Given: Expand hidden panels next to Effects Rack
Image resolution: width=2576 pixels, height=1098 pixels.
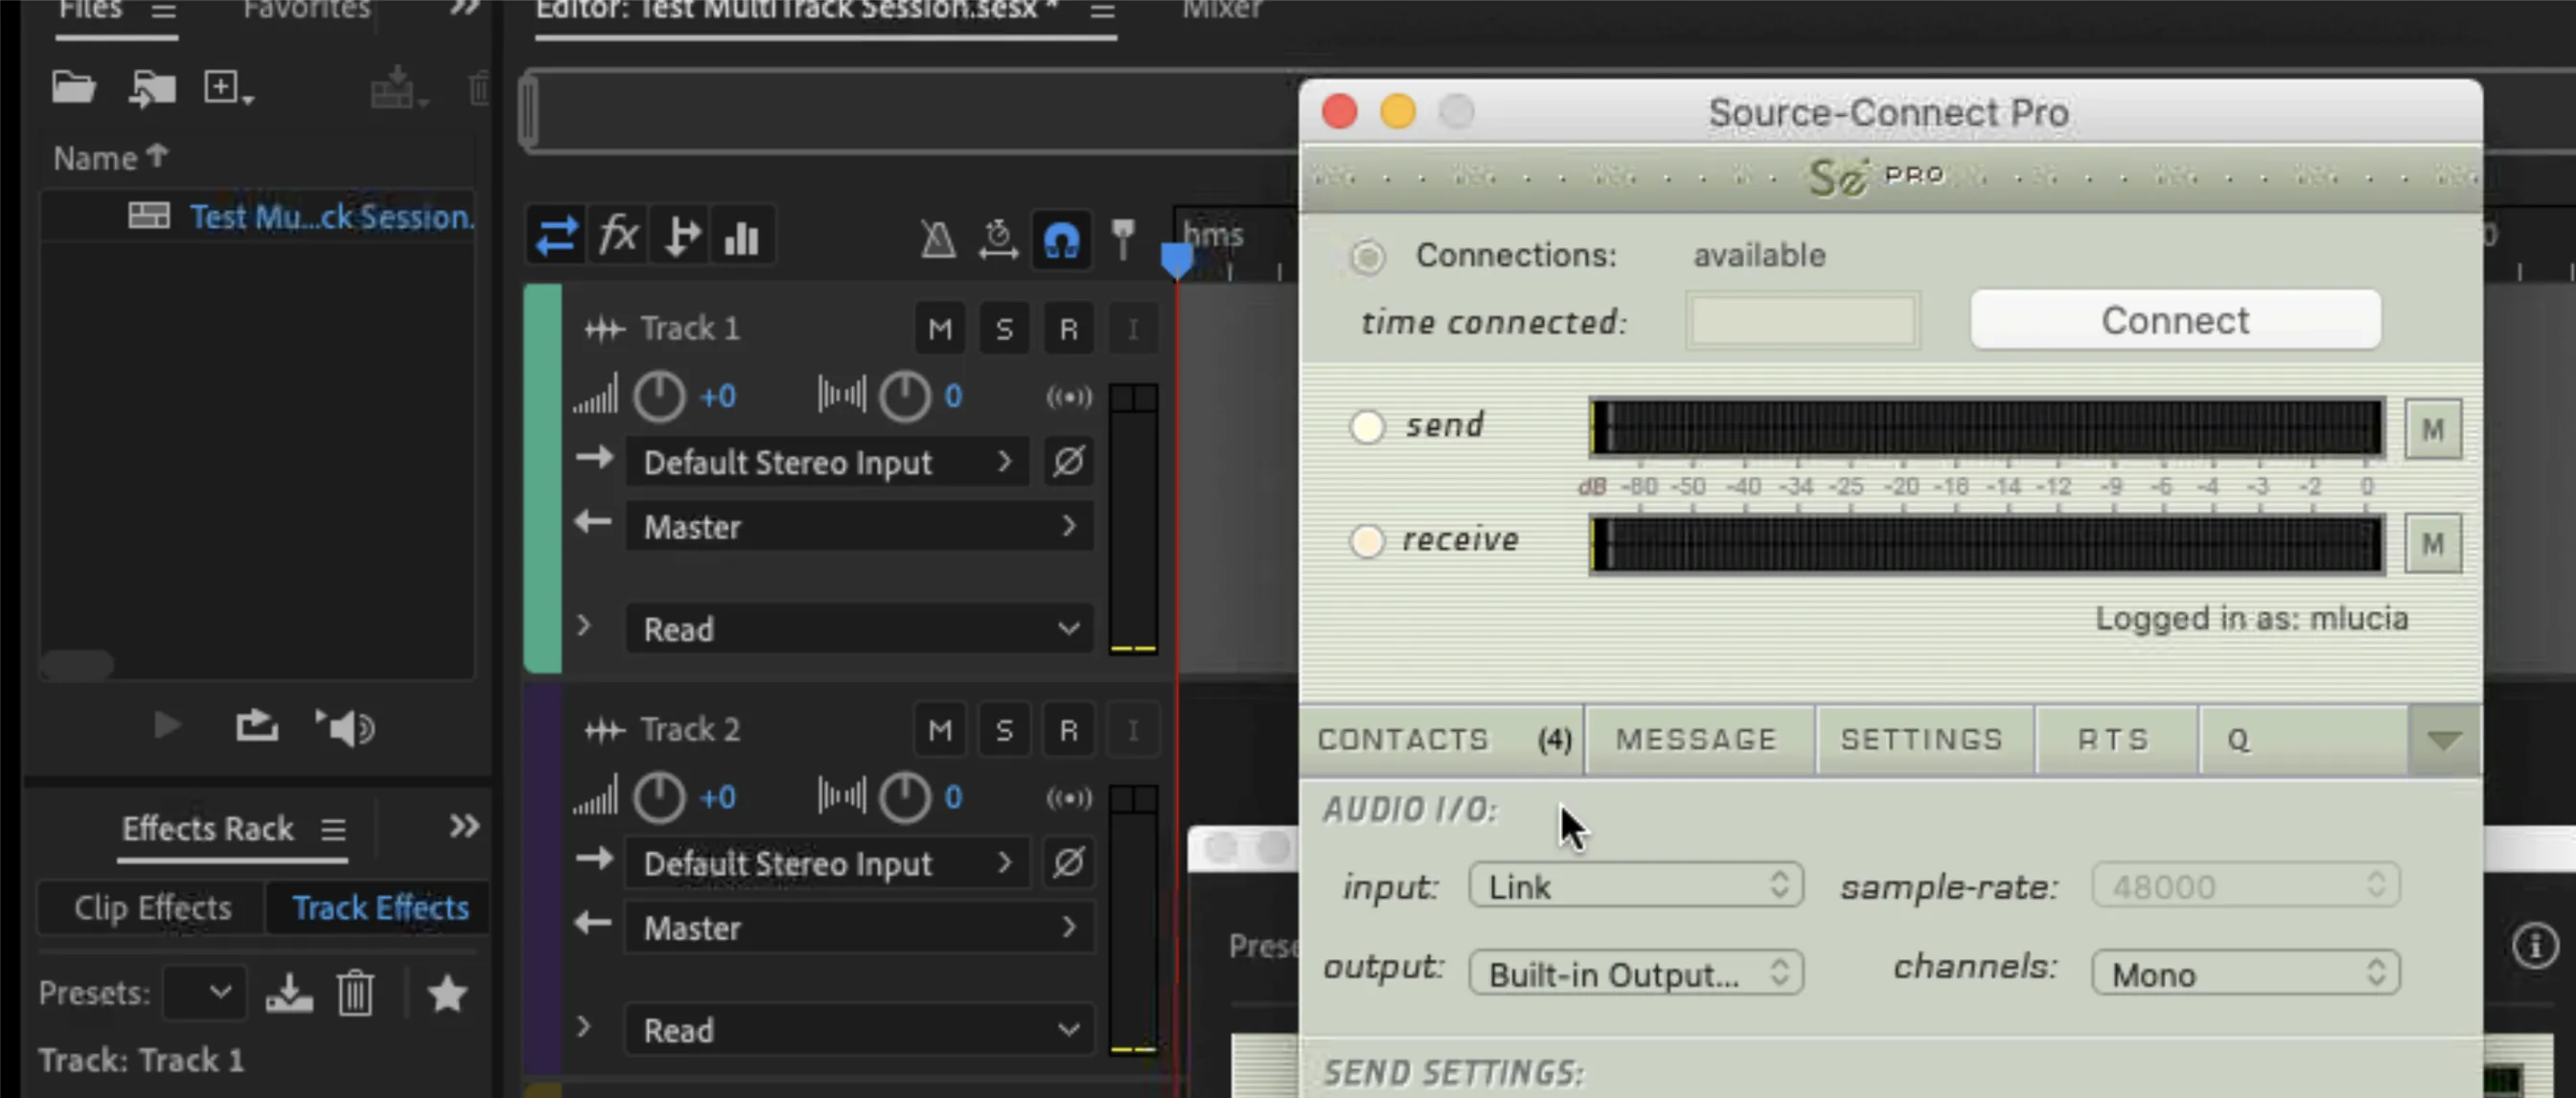Looking at the screenshot, I should 464,826.
